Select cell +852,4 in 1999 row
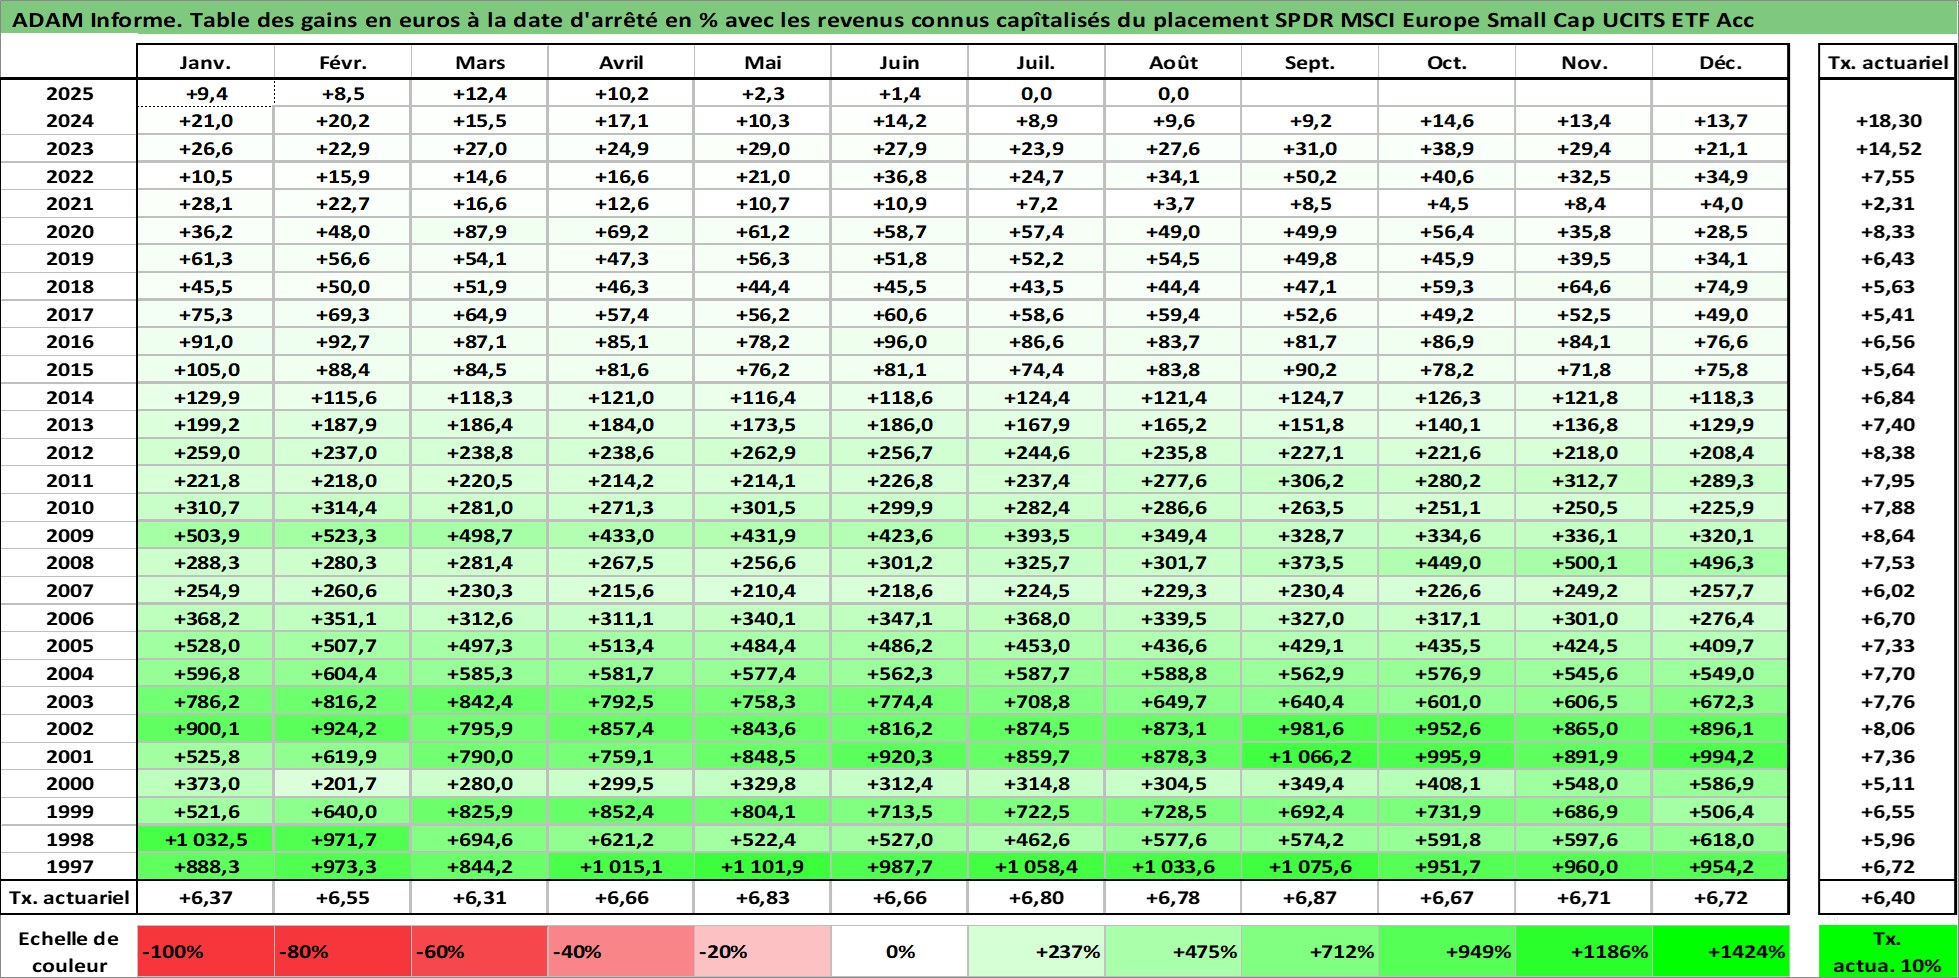The width and height of the screenshot is (1959, 978). [x=621, y=812]
